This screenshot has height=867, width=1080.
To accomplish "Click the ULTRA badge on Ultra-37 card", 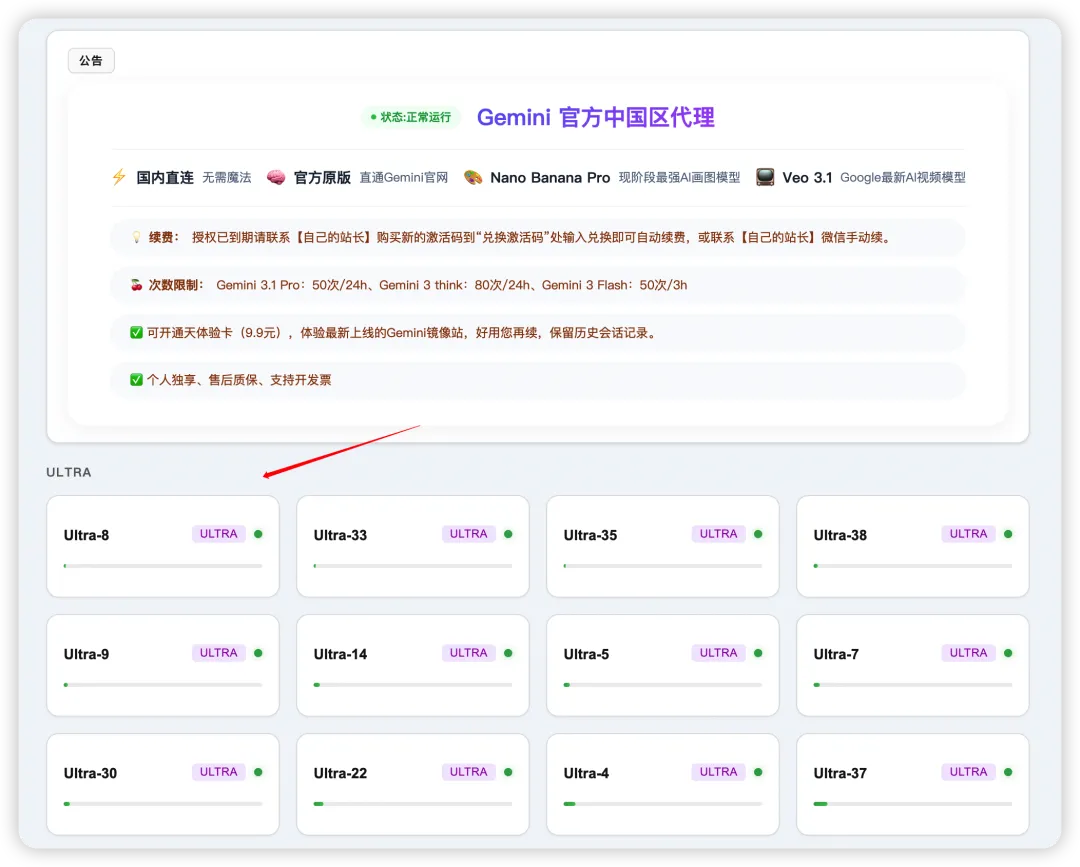I will tap(968, 772).
